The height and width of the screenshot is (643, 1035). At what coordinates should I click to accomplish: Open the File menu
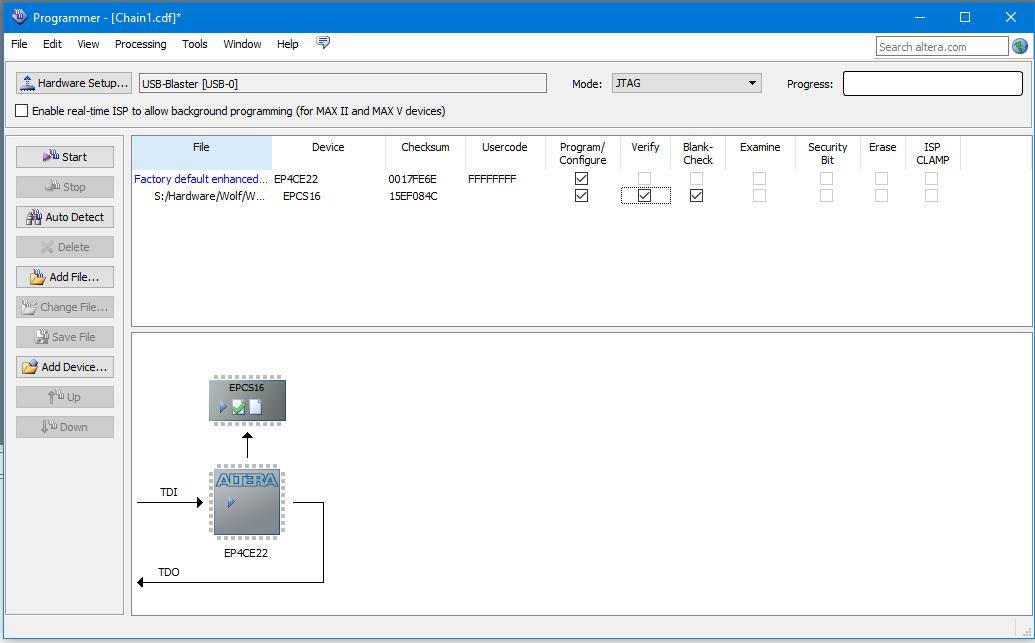point(19,44)
